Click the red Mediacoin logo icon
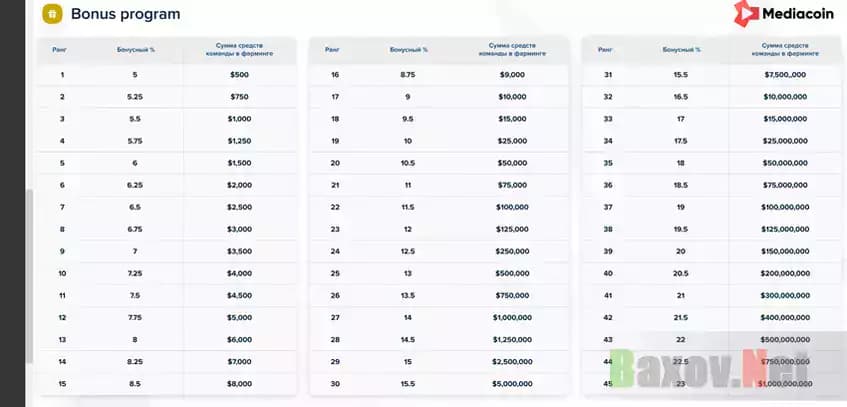The height and width of the screenshot is (407, 847). point(747,14)
